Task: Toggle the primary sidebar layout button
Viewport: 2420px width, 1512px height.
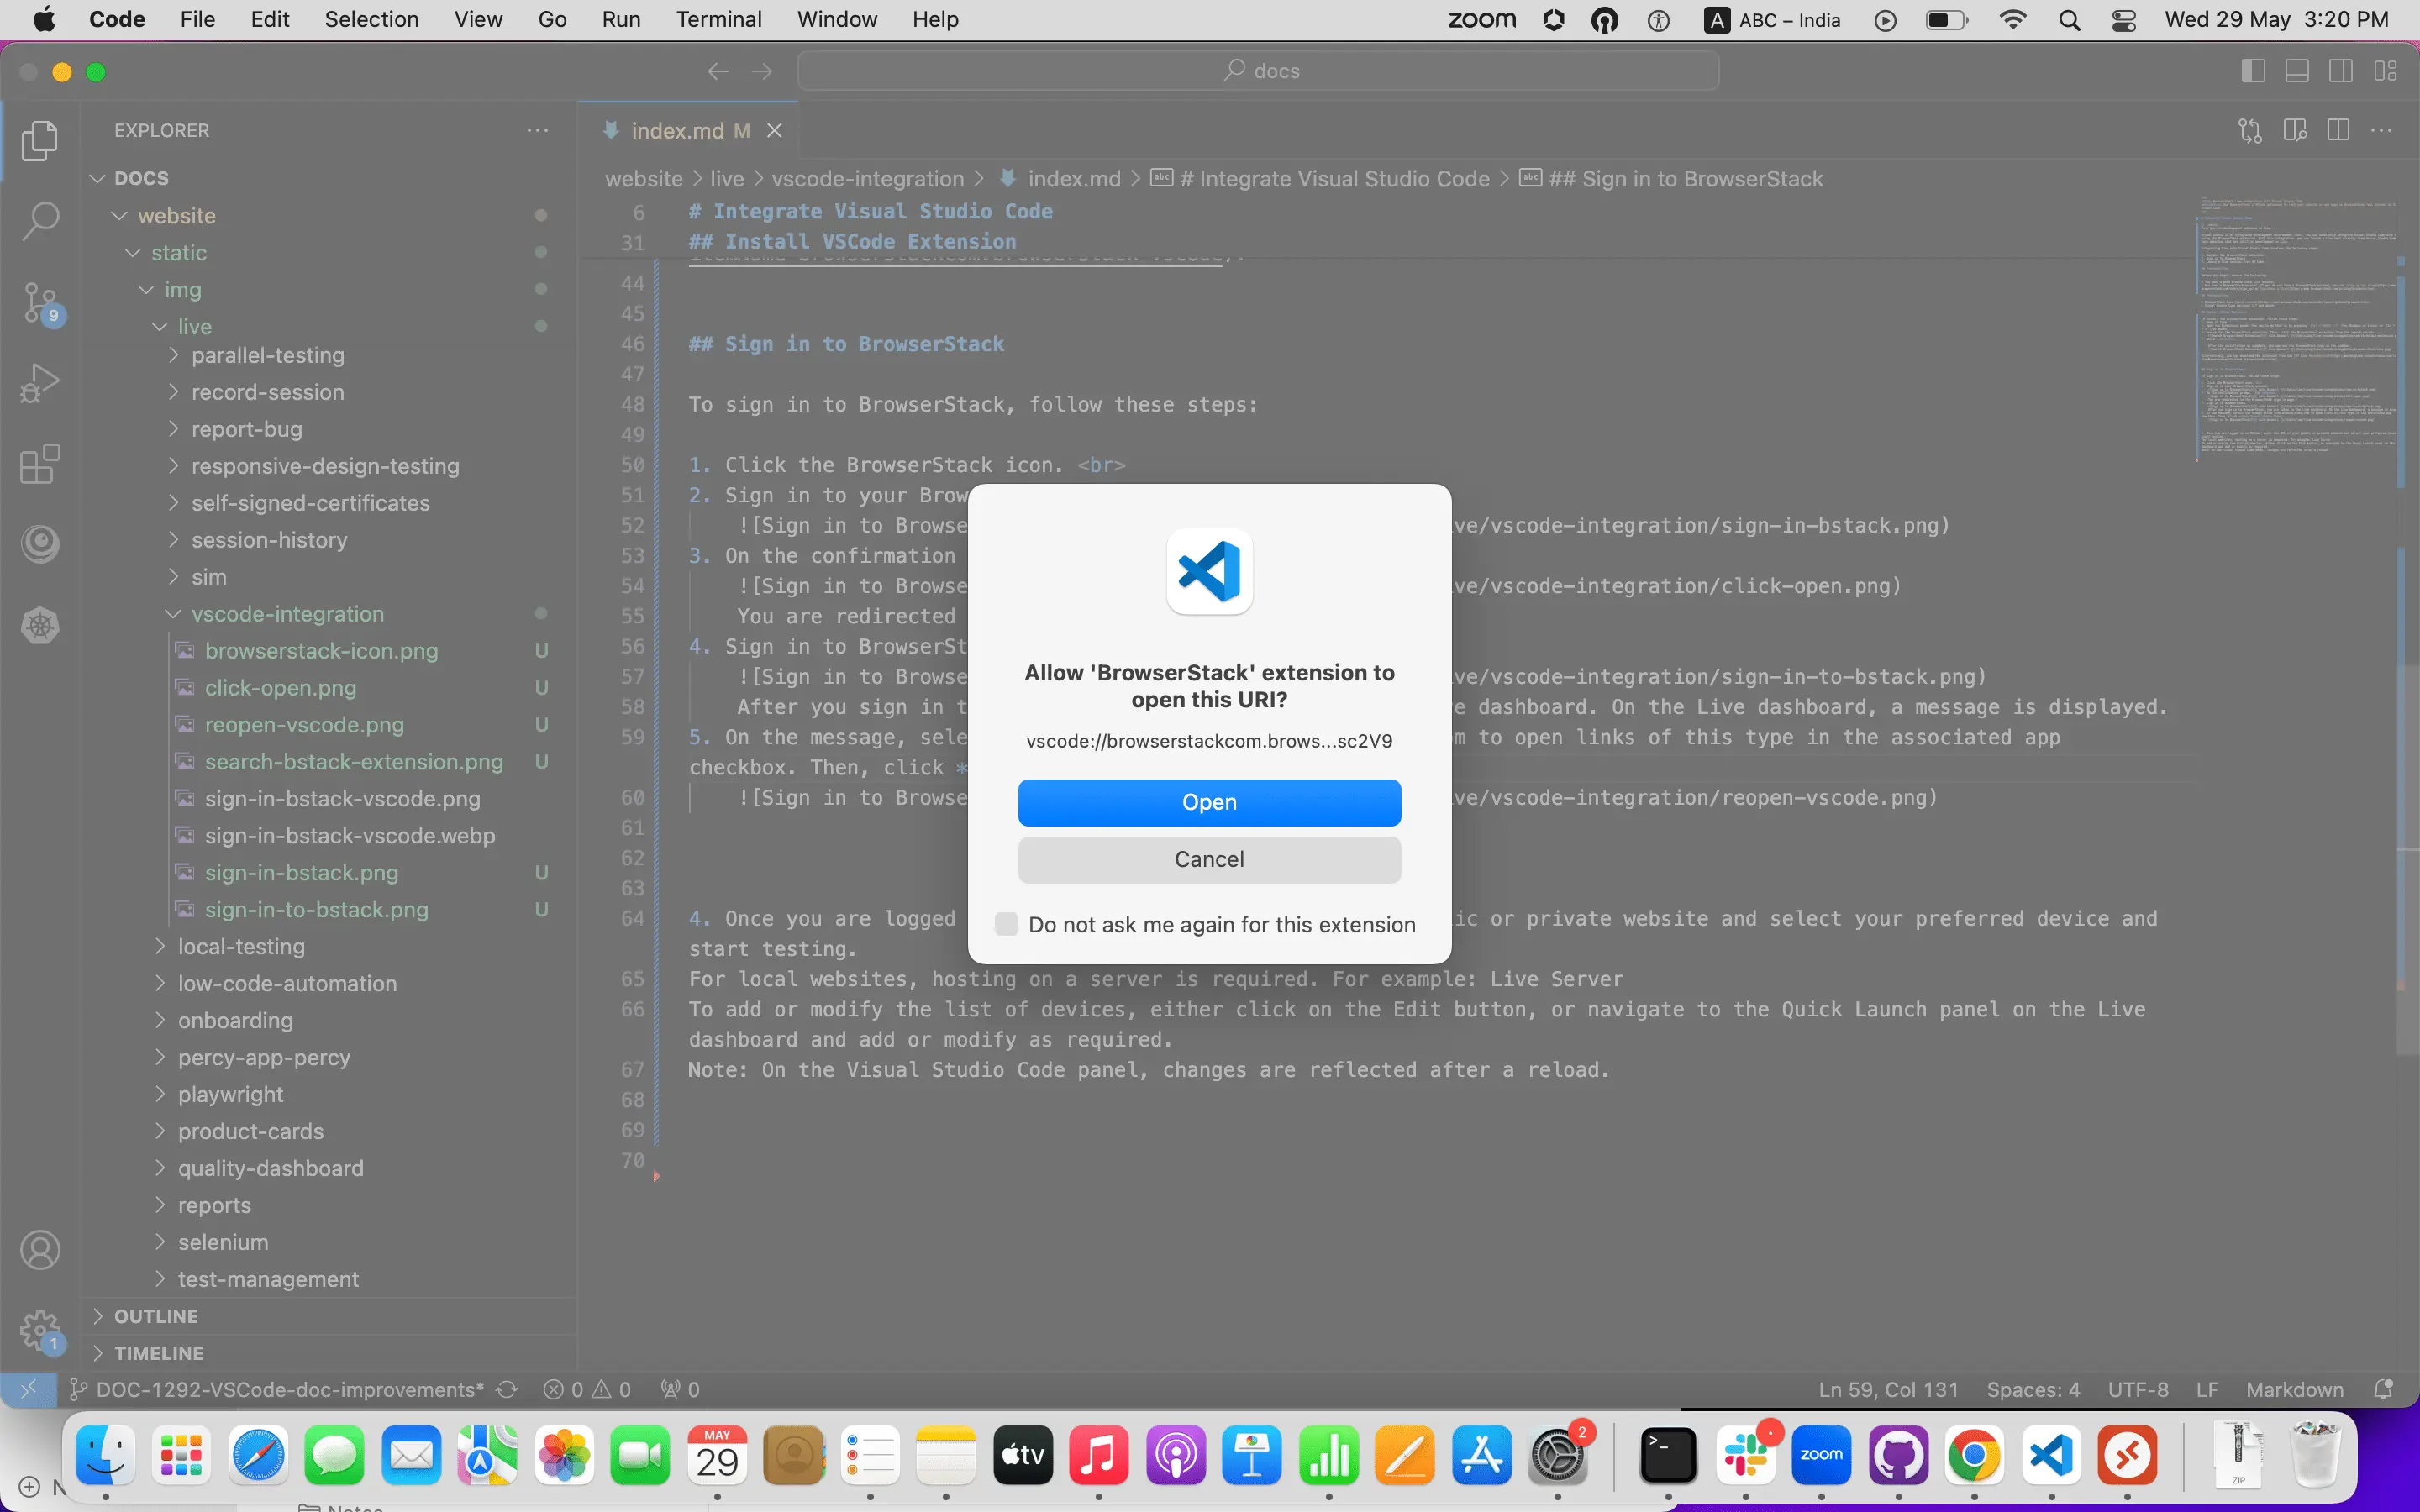Action: pos(2253,71)
